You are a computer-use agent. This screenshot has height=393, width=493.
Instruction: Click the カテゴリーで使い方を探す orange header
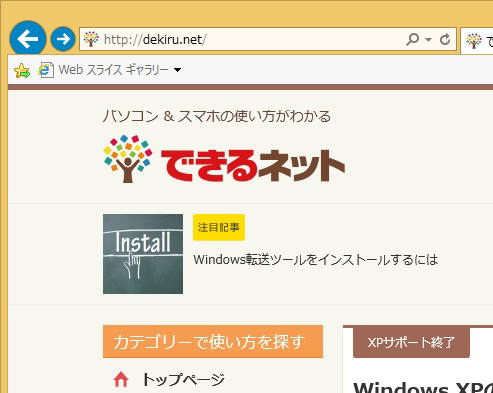coord(213,342)
